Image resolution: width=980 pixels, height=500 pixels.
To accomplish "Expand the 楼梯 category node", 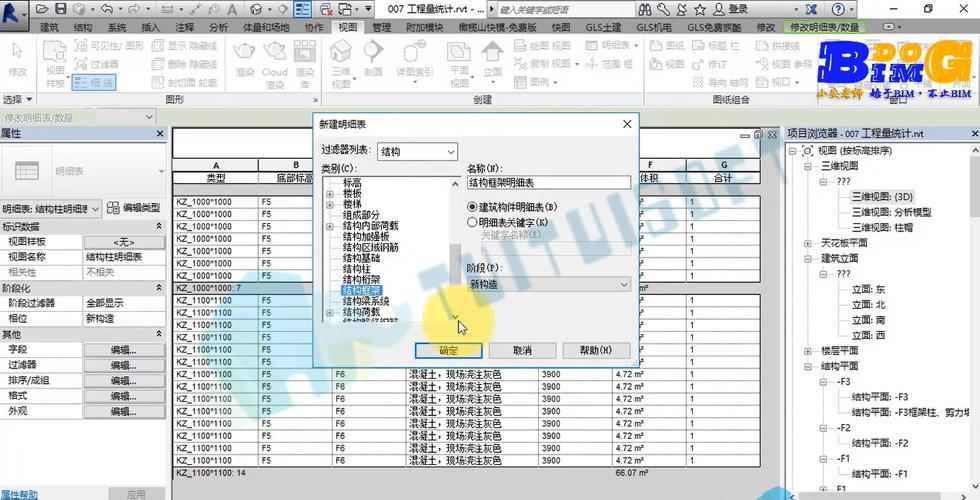I will point(329,205).
